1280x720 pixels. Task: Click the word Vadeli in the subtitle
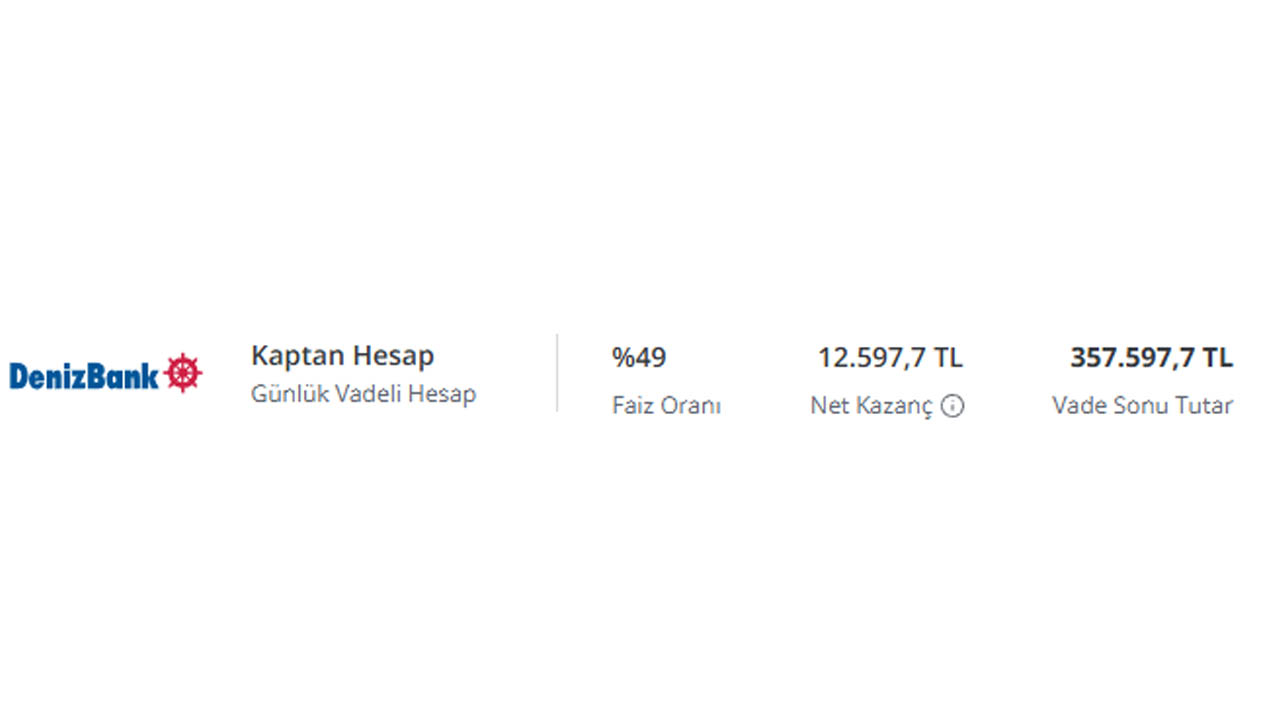point(364,394)
